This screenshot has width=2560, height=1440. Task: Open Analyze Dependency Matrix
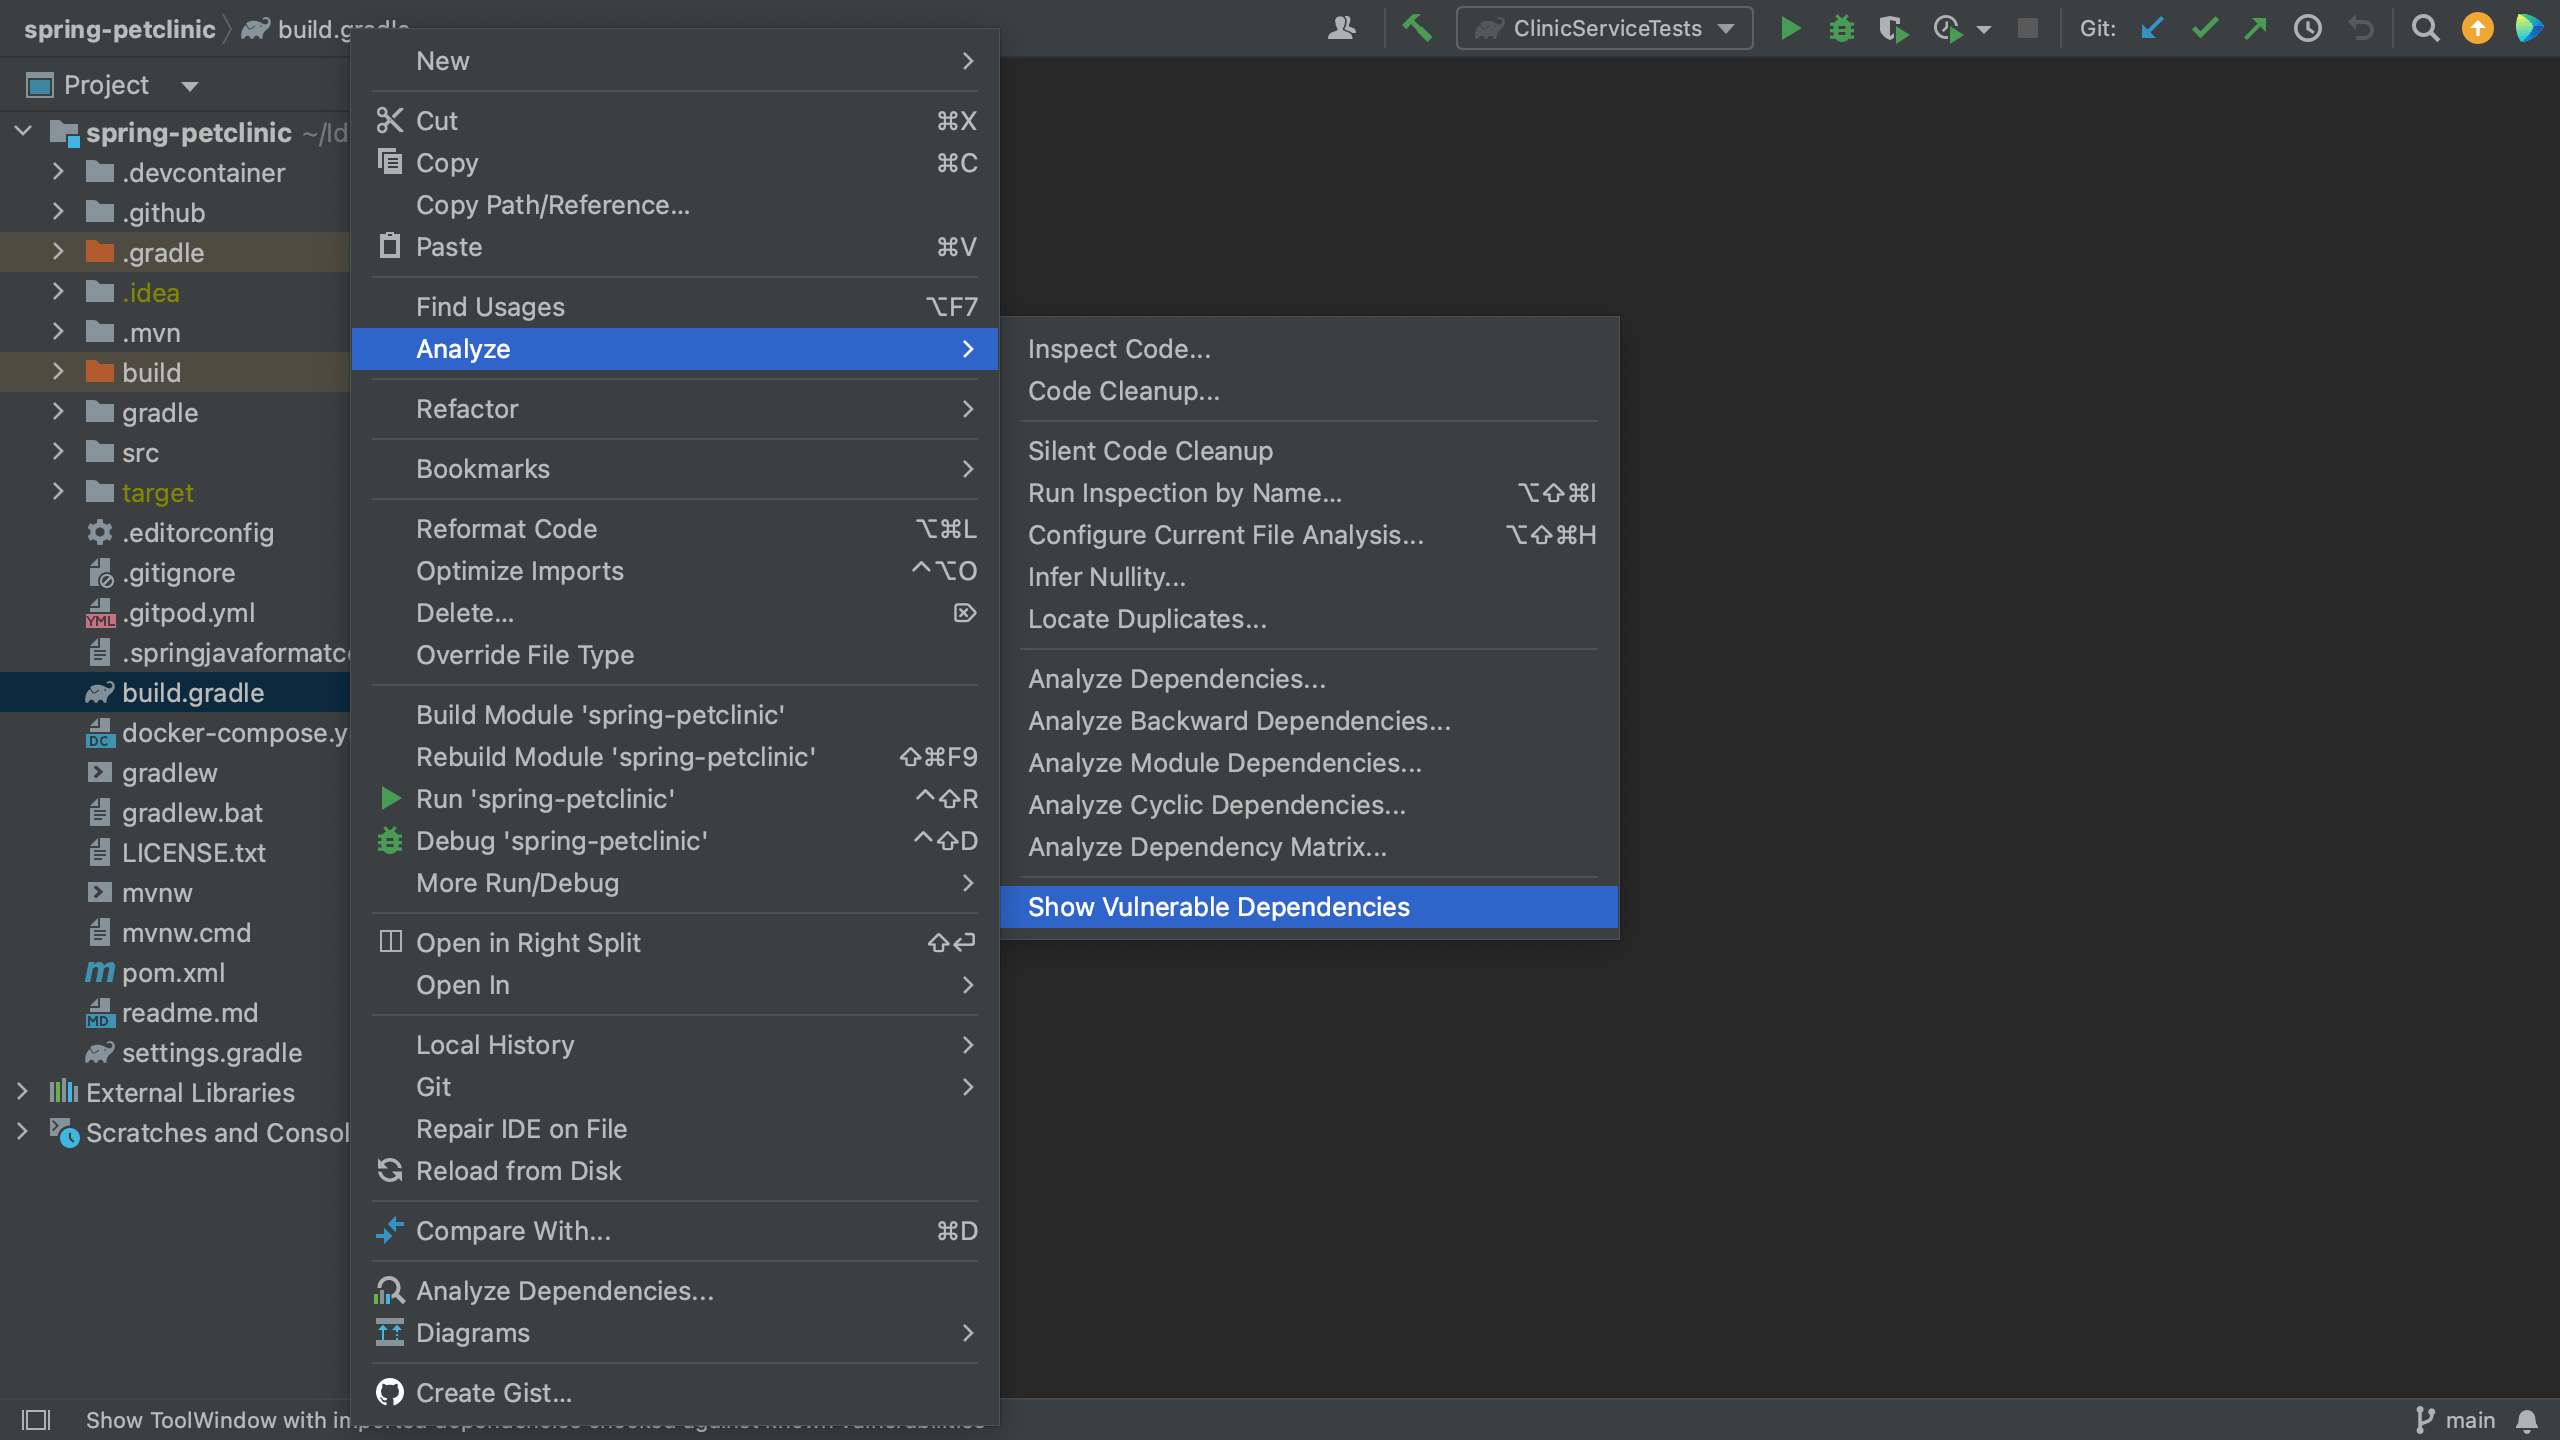1207,847
